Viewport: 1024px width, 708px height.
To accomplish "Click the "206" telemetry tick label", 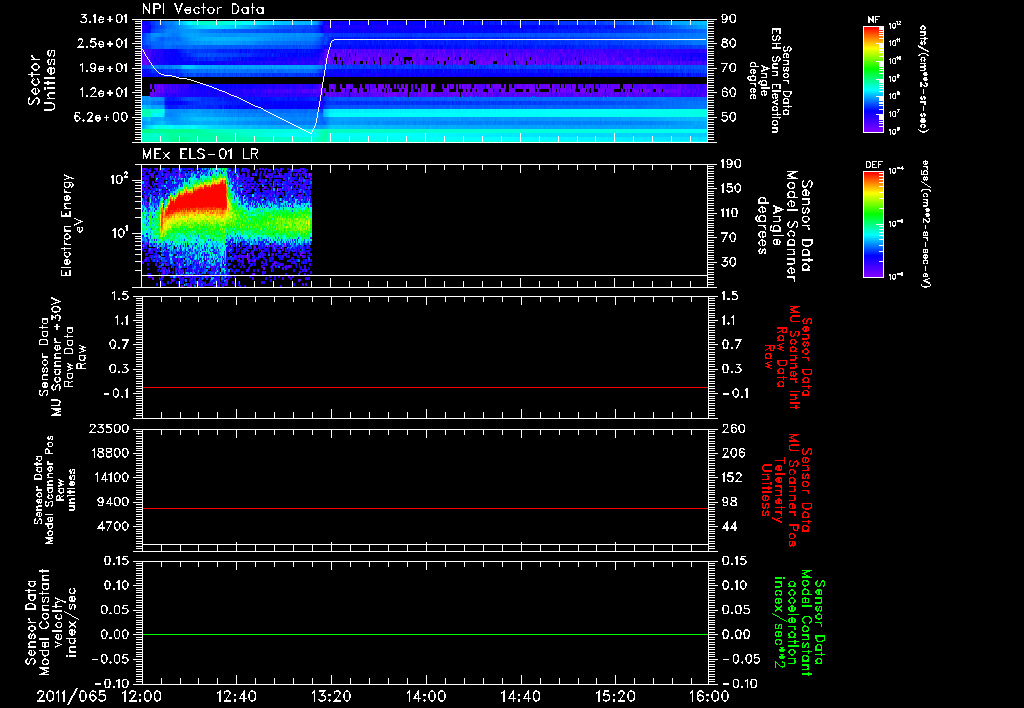I will [732, 453].
